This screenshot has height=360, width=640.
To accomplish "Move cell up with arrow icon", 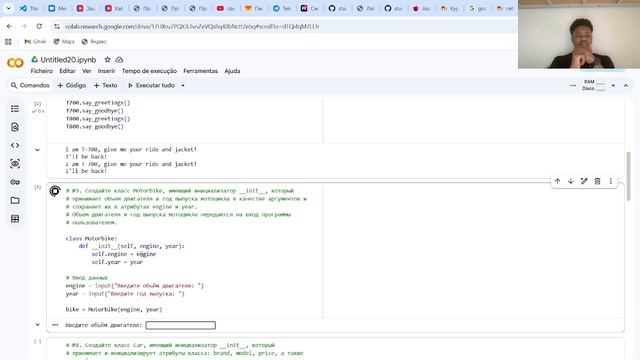I will (x=558, y=181).
